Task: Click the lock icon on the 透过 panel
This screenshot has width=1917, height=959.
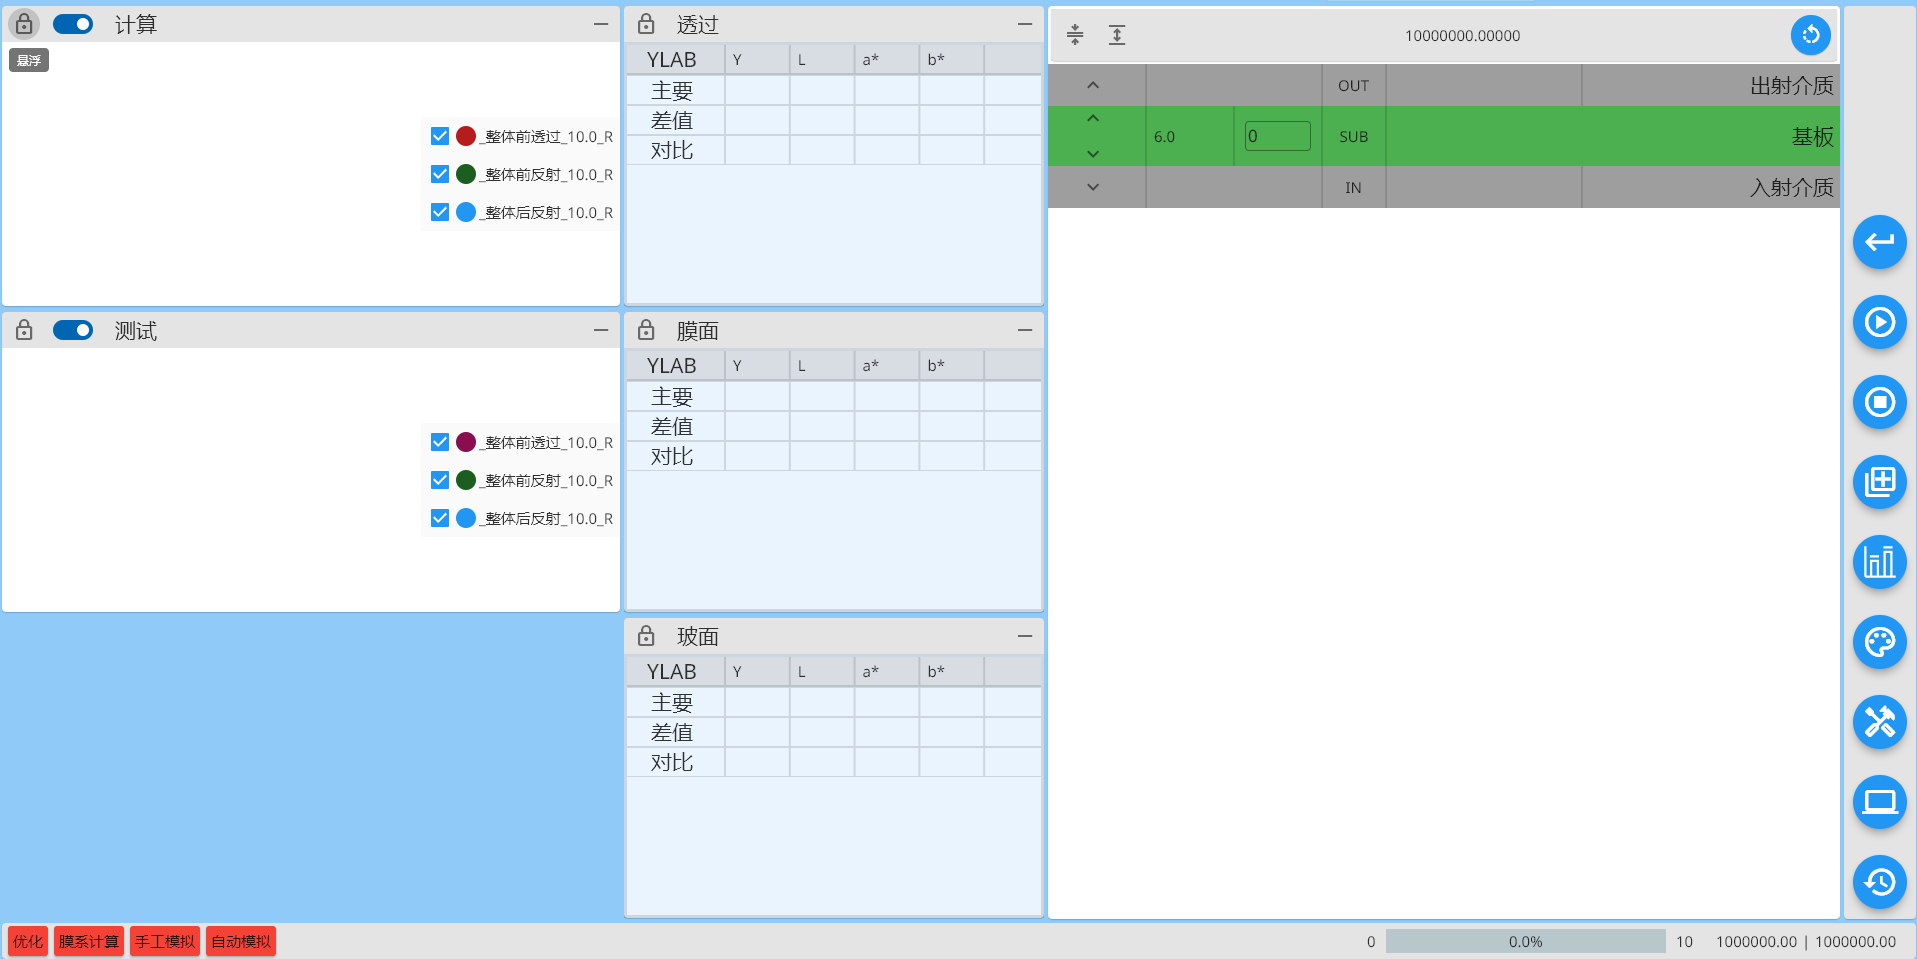Action: [x=645, y=23]
